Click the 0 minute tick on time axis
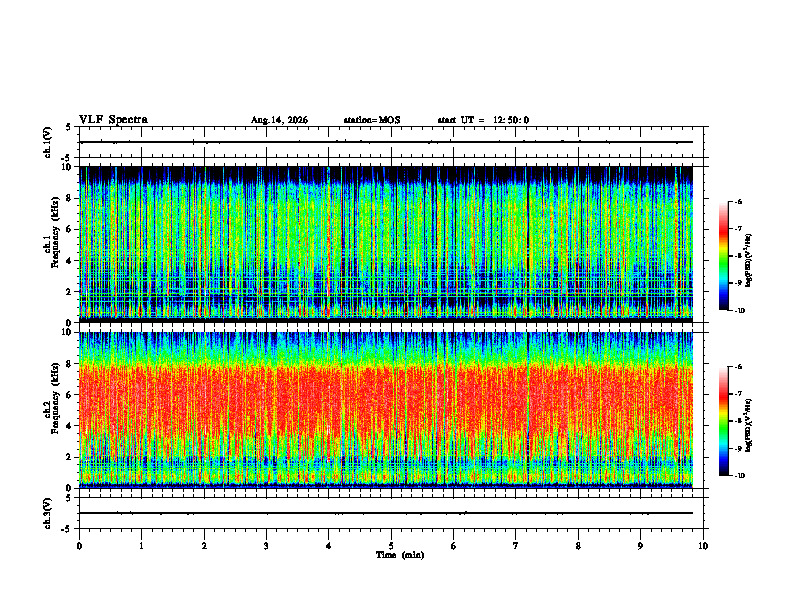This screenshot has width=792, height=612. pos(79,546)
